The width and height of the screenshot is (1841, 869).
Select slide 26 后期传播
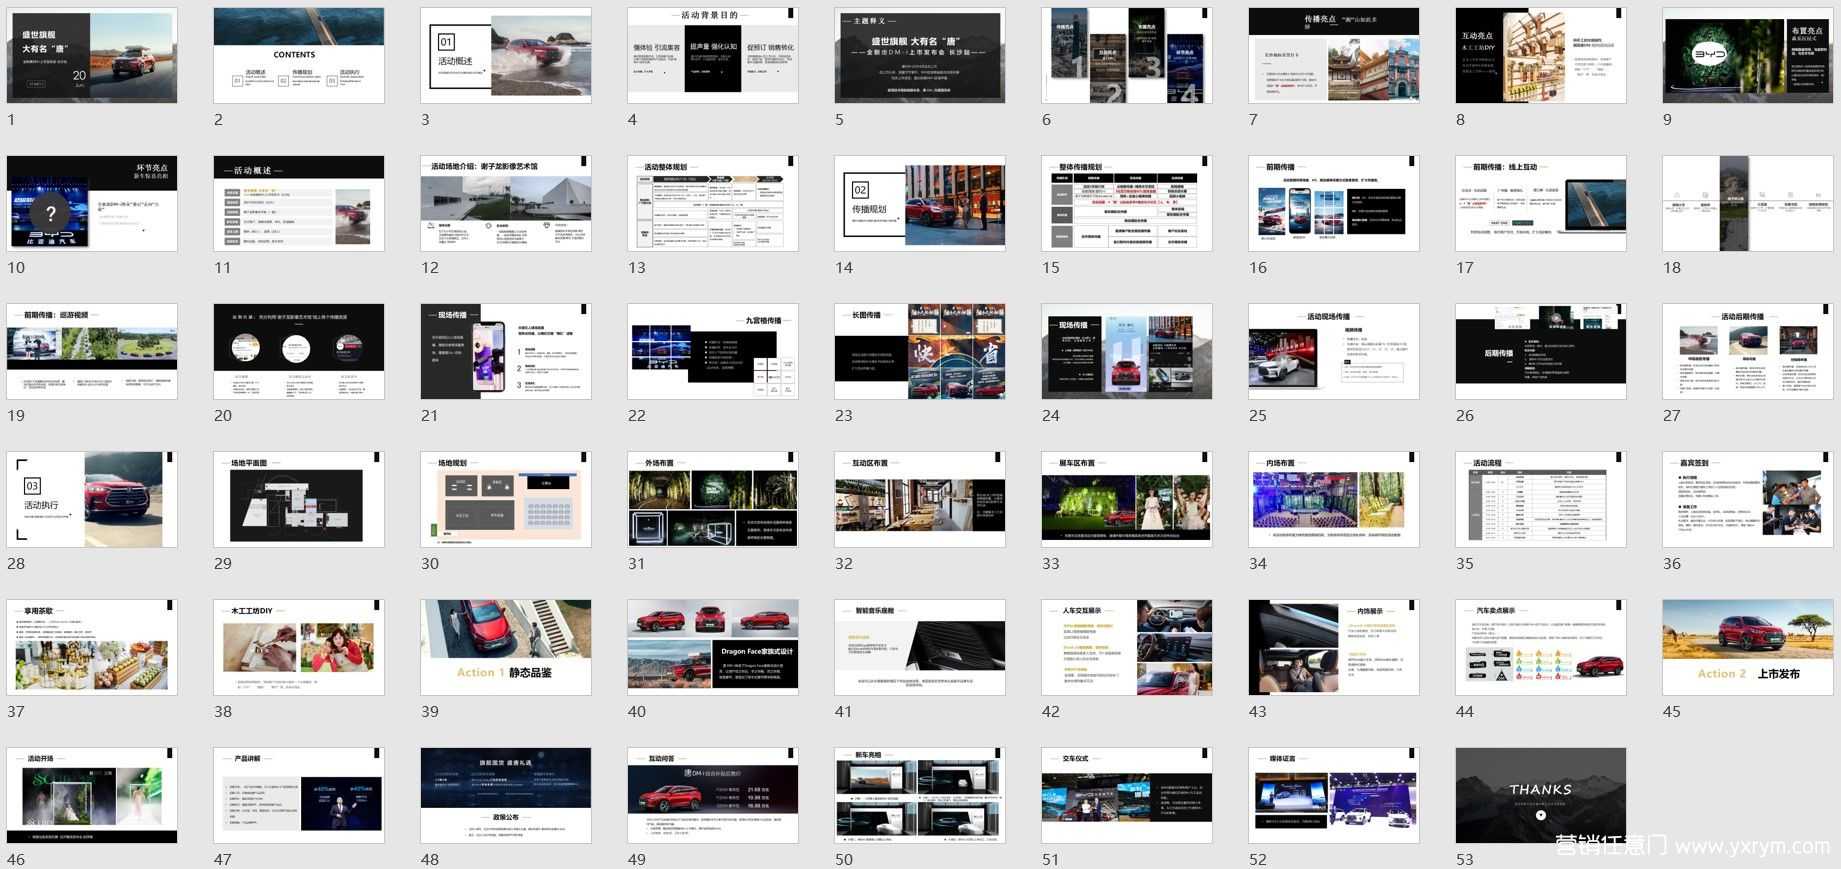pyautogui.click(x=1541, y=351)
